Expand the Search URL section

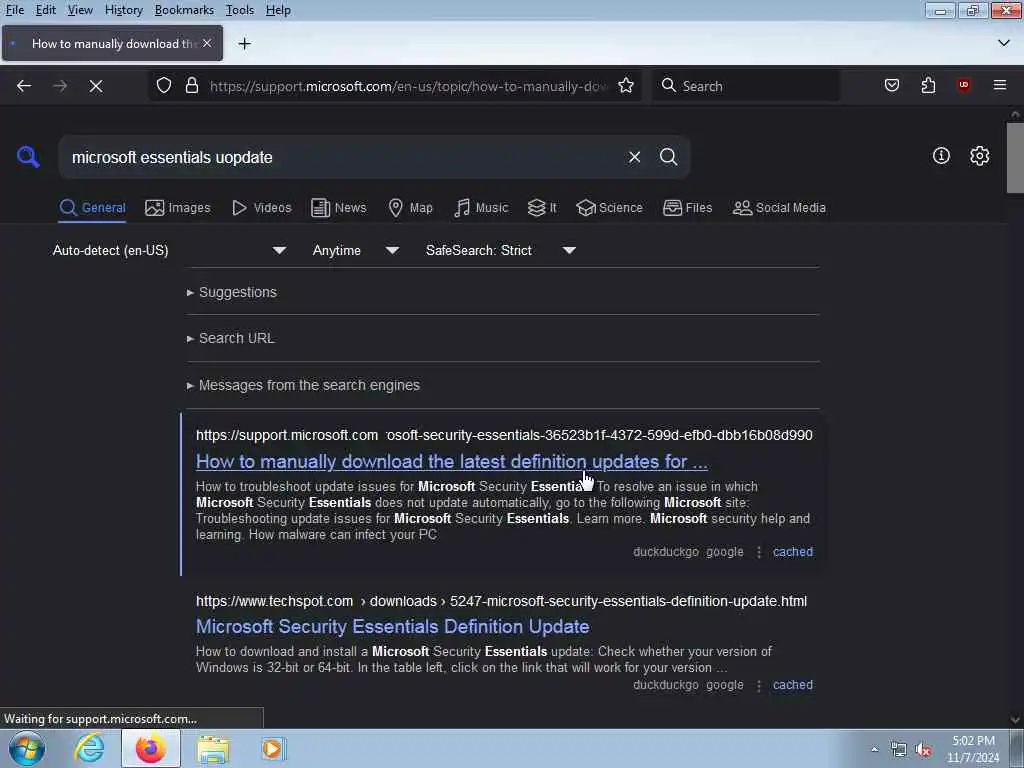[231, 338]
